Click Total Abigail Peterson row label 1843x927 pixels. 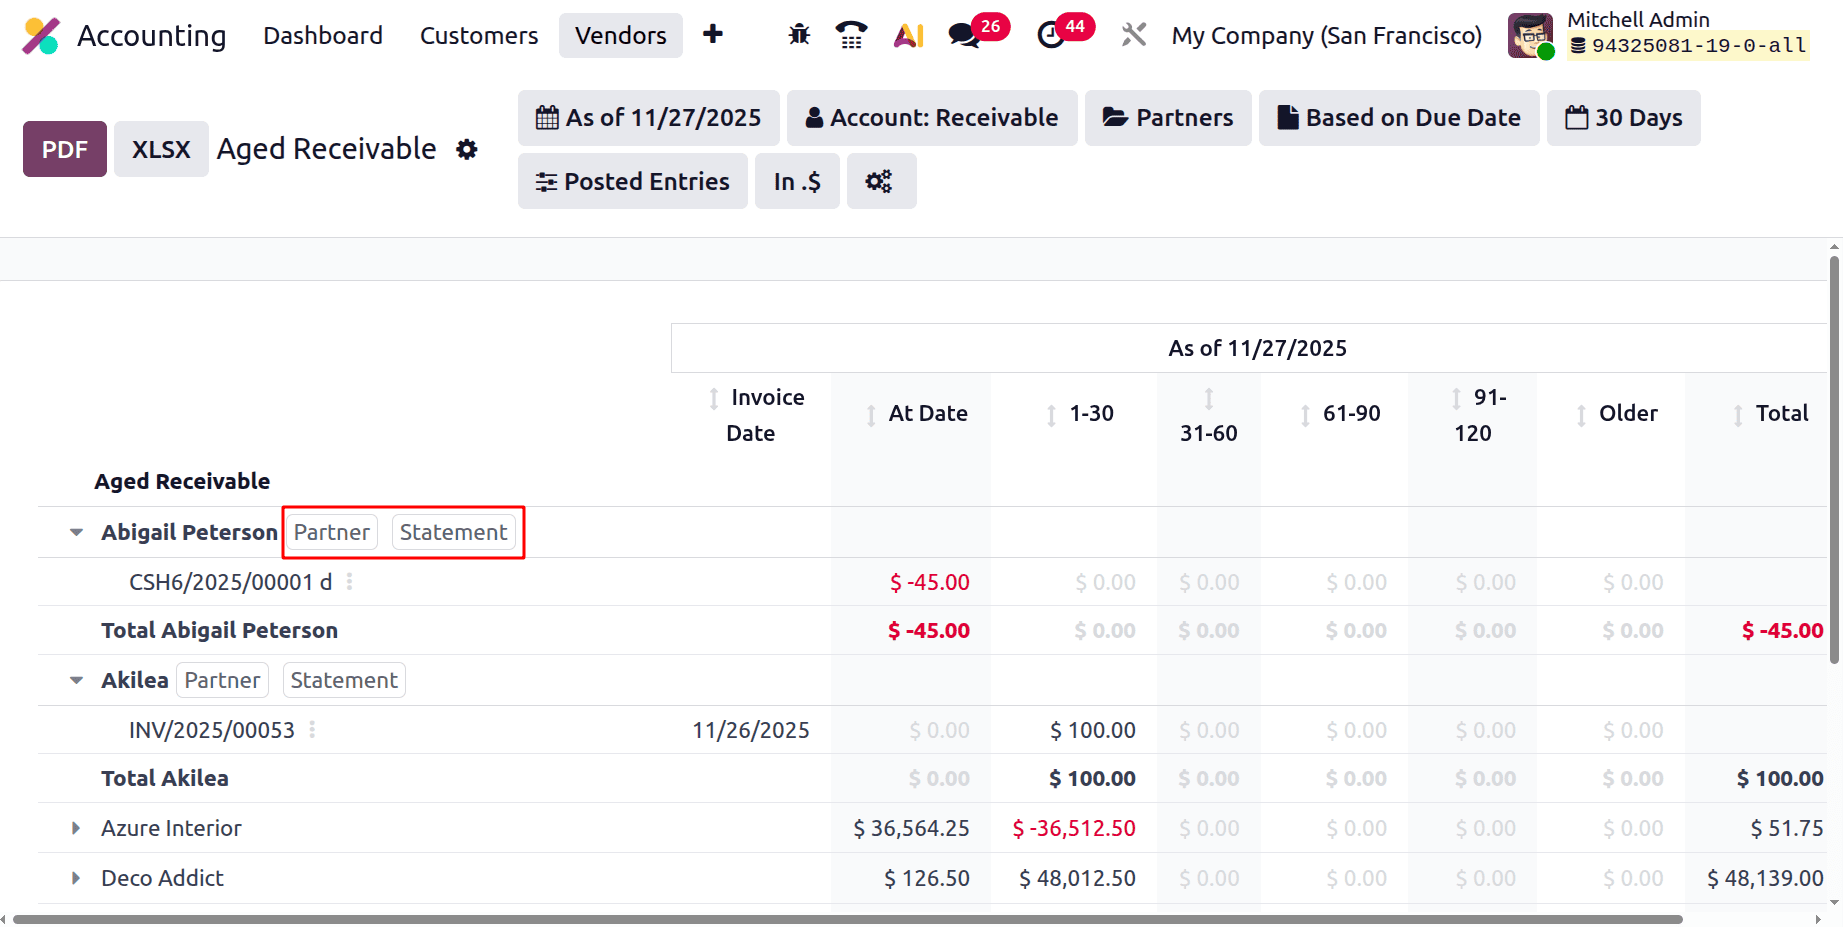coord(219,630)
